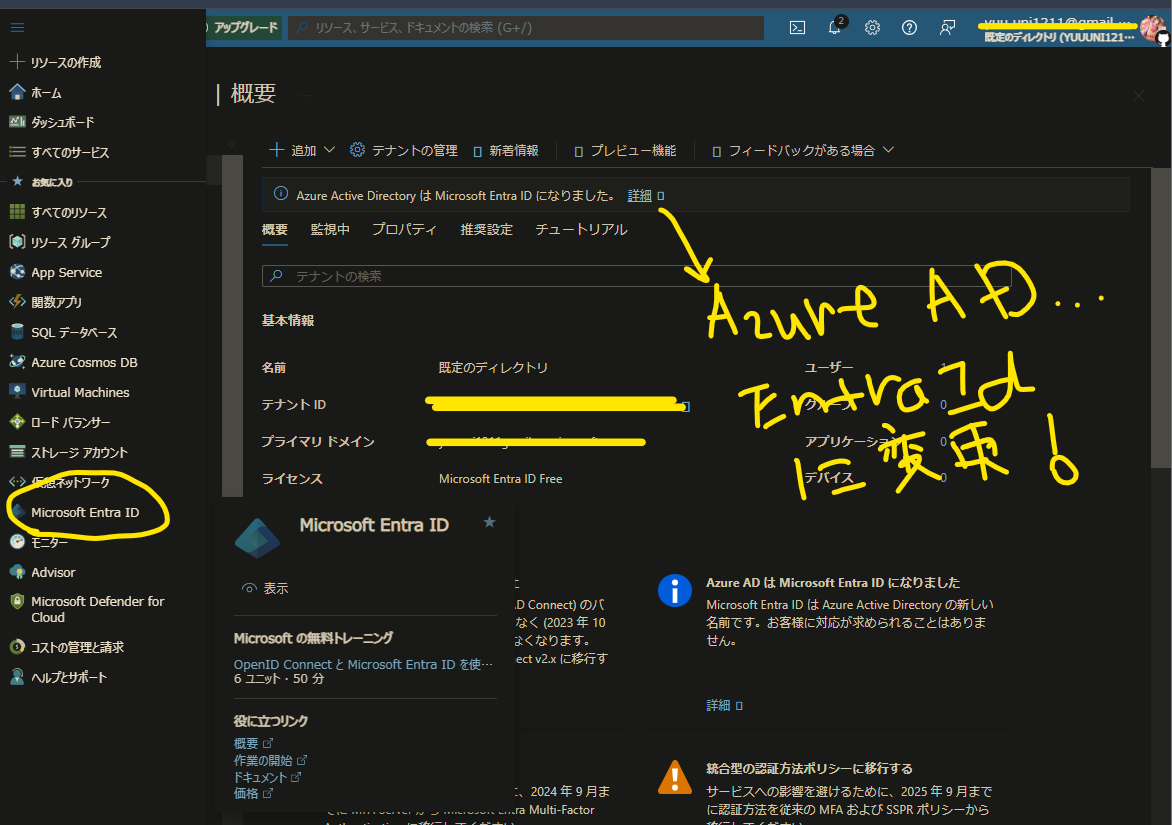This screenshot has height=825, width=1172.
Task: Copy the テナント ID value icon
Action: coord(685,407)
